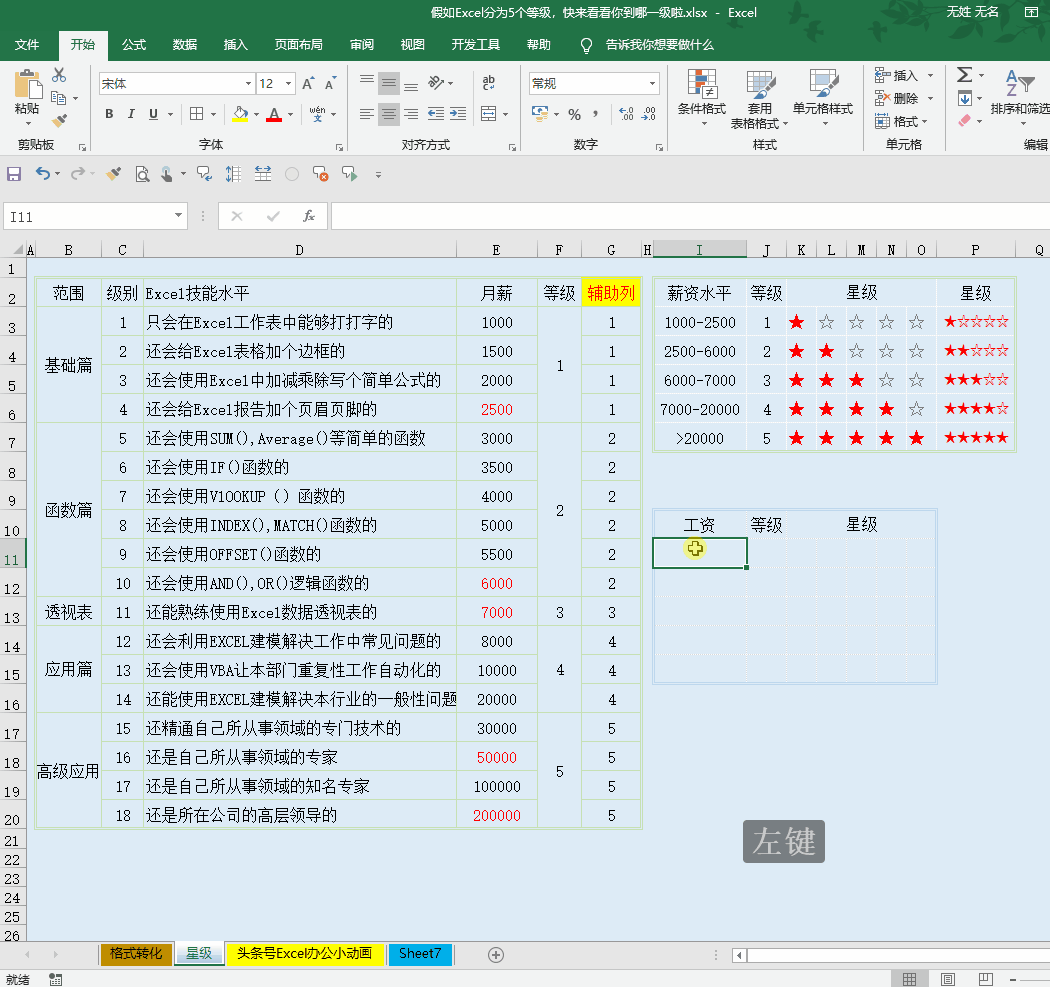Viewport: 1050px width, 987px height.
Task: Click the clear eraser icon in editing group
Action: click(964, 121)
